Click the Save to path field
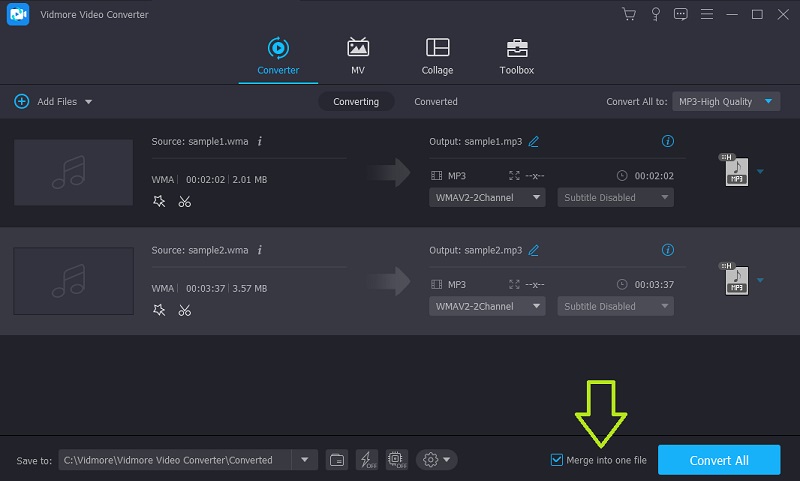Image resolution: width=800 pixels, height=481 pixels. pos(175,460)
